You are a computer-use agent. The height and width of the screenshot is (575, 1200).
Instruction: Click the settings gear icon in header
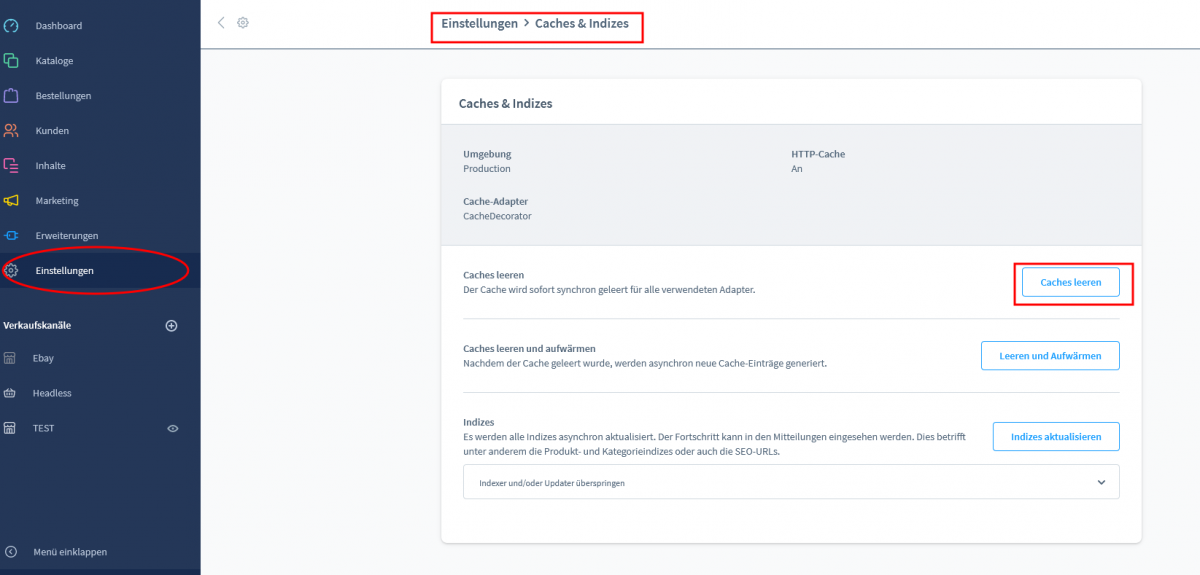coord(243,22)
